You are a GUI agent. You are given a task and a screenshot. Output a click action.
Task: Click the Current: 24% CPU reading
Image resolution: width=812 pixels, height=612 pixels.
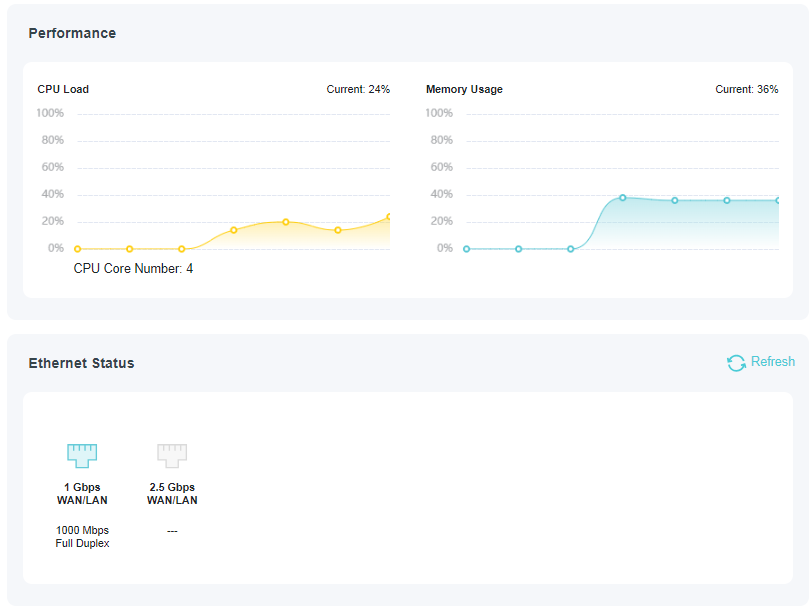coord(358,89)
